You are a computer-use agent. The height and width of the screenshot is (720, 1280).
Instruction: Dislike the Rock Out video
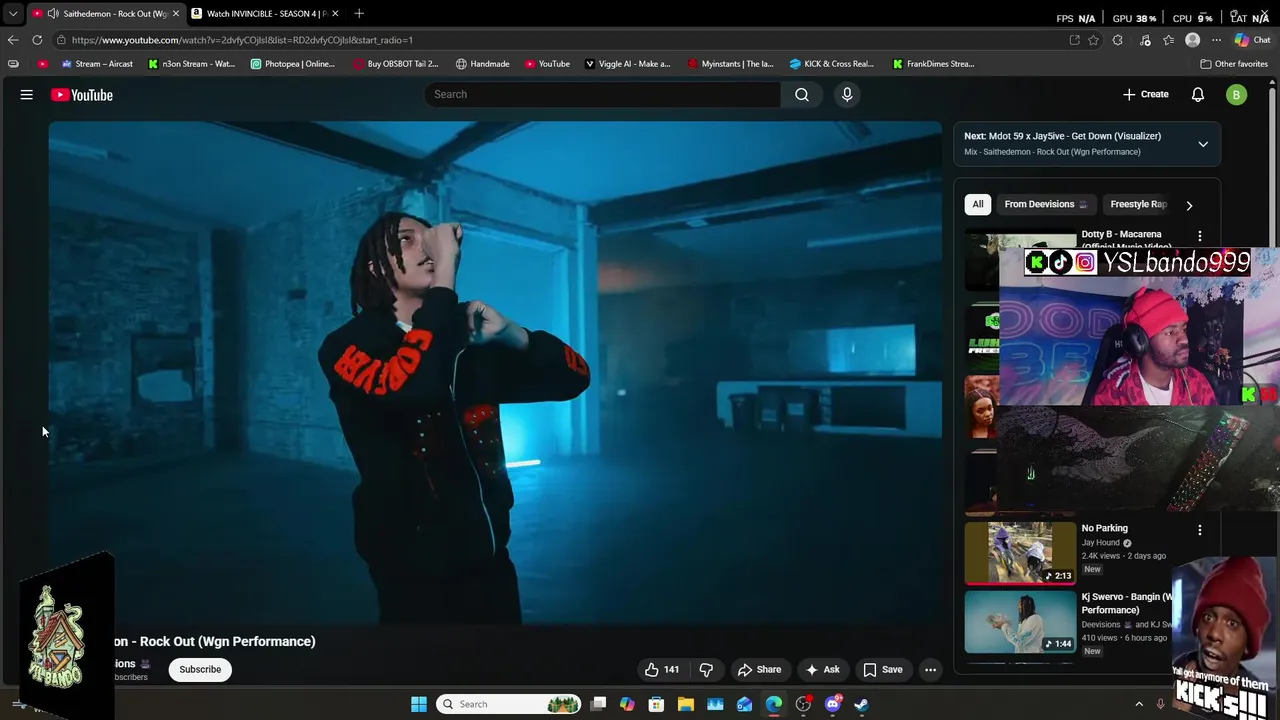coord(706,670)
